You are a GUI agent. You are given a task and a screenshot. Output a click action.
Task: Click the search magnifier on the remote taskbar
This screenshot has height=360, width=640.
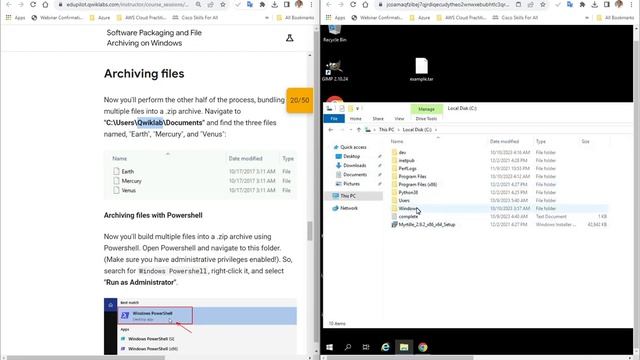click(348, 347)
